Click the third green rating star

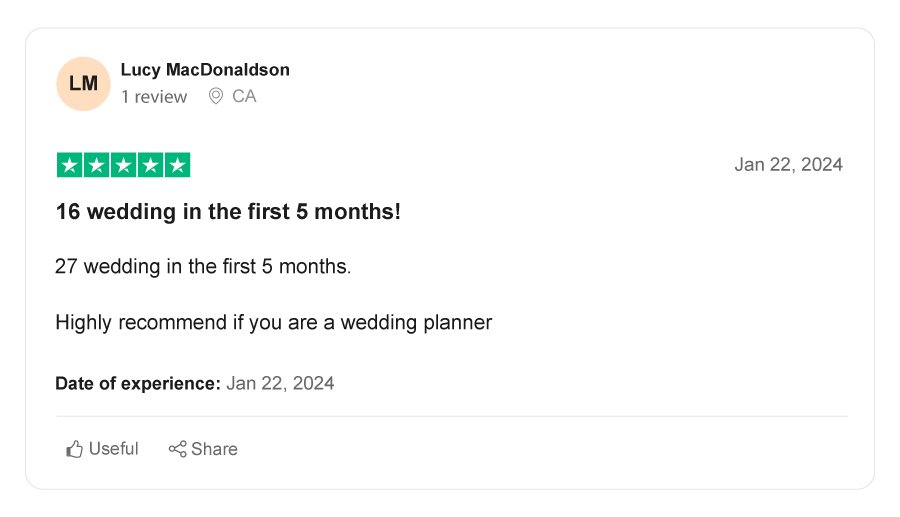coord(123,165)
